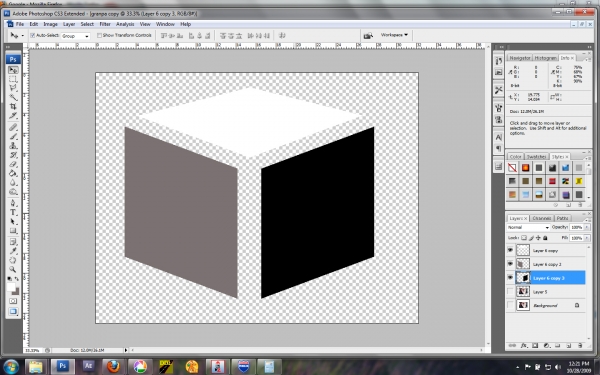Click the Auto-Align Layers button
Screen dimensions: 600x375
[x=282, y=36]
